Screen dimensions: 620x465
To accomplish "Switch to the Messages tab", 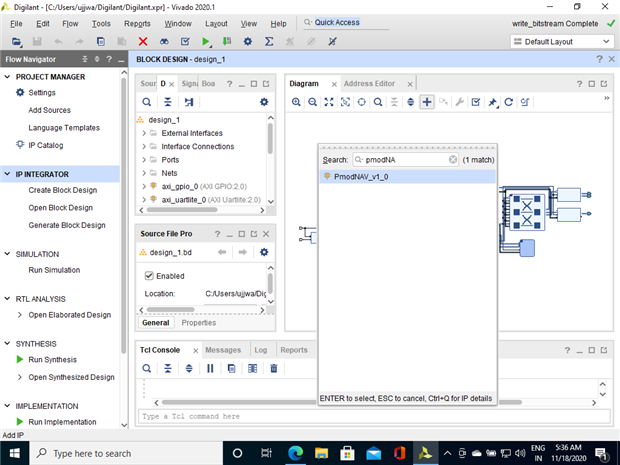I will pyautogui.click(x=223, y=350).
